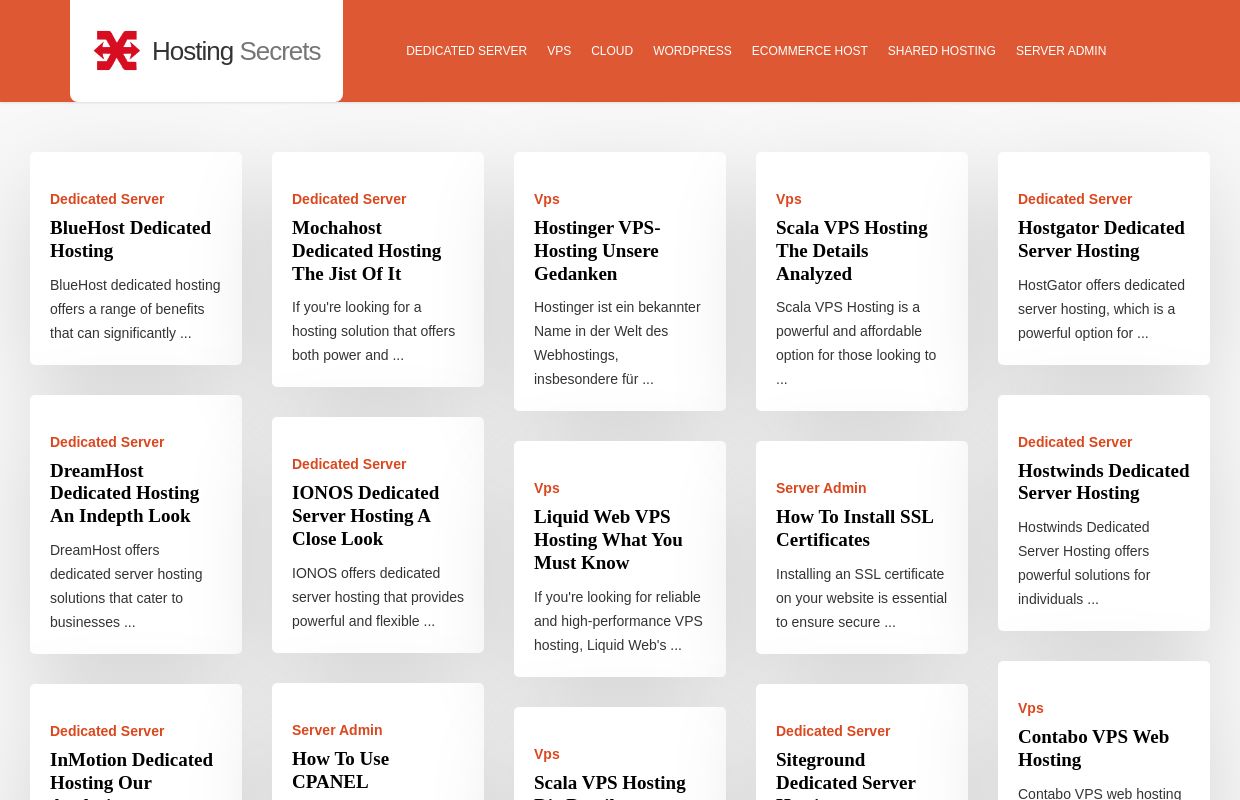Click excerpt "If you're looking for reliable and high-performance"
The width and height of the screenshot is (1240, 800).
coord(618,621)
